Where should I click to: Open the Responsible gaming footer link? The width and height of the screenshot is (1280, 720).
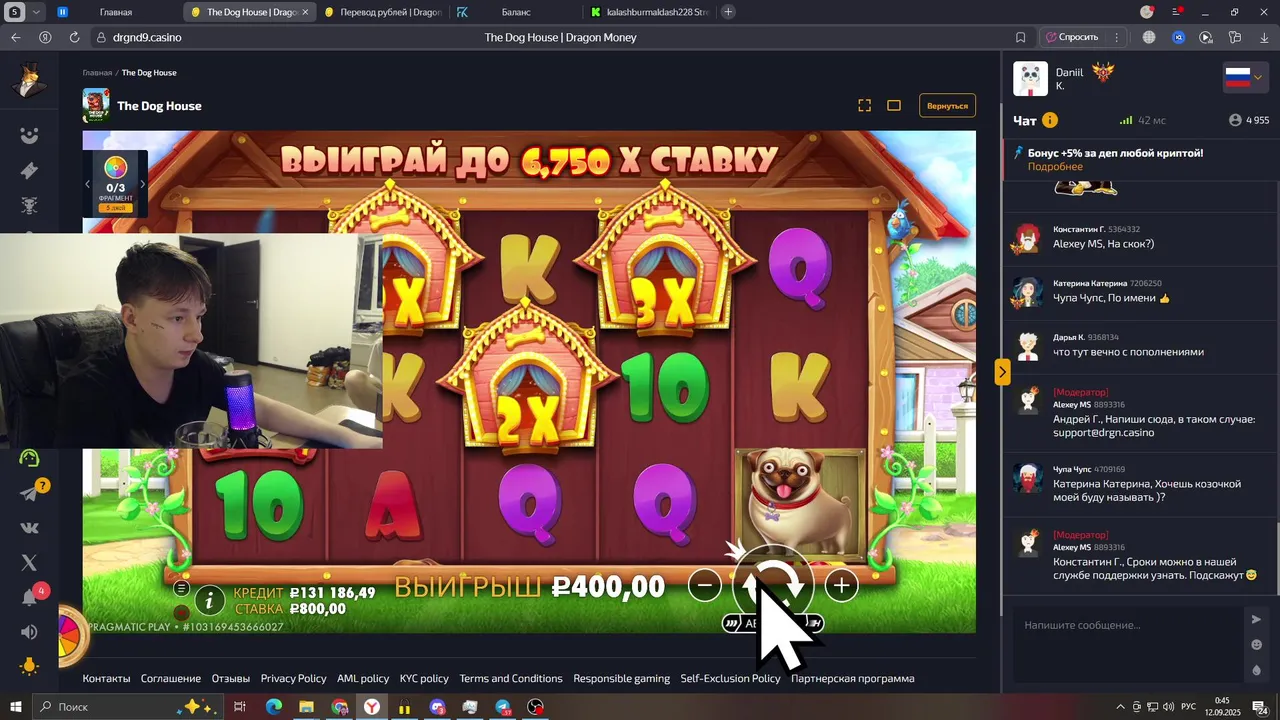tap(622, 678)
